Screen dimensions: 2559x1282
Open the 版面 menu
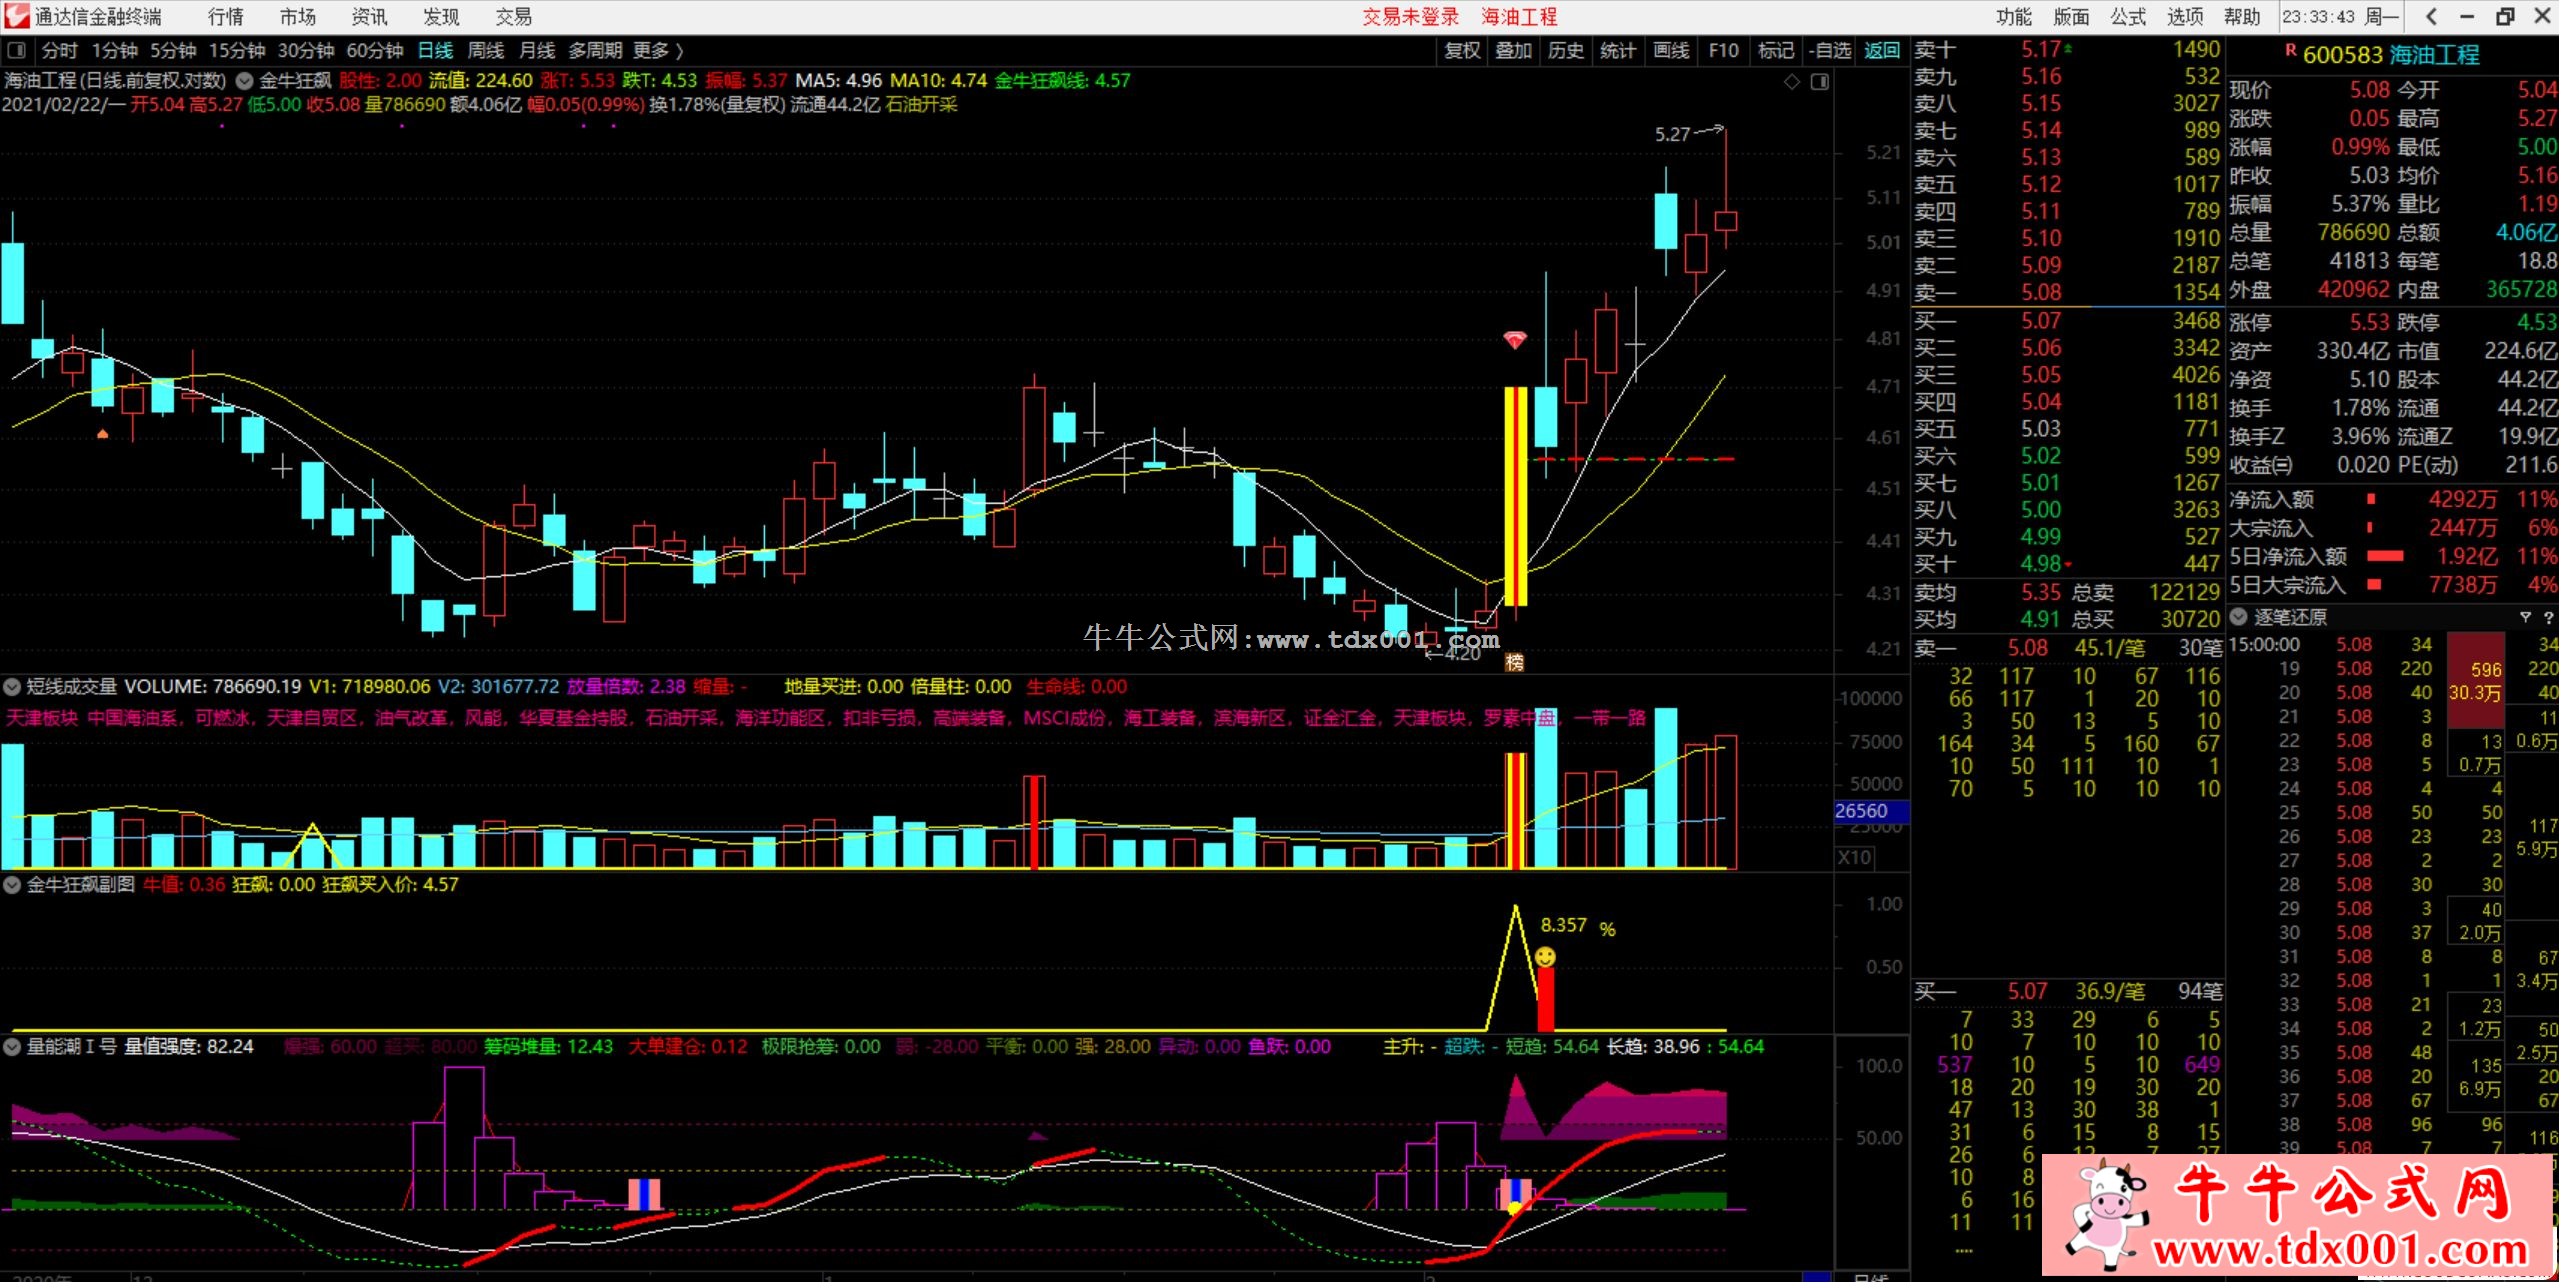click(2072, 16)
